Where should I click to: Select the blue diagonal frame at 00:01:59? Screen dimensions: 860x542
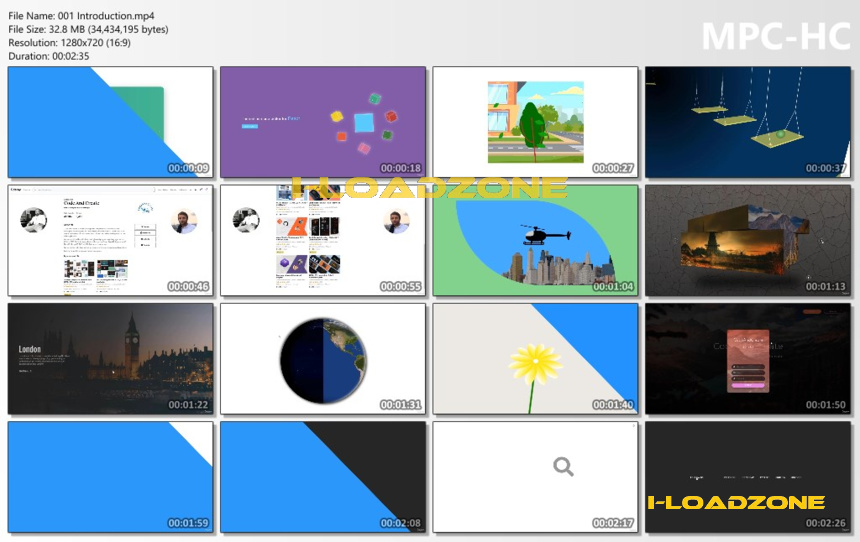pos(110,477)
